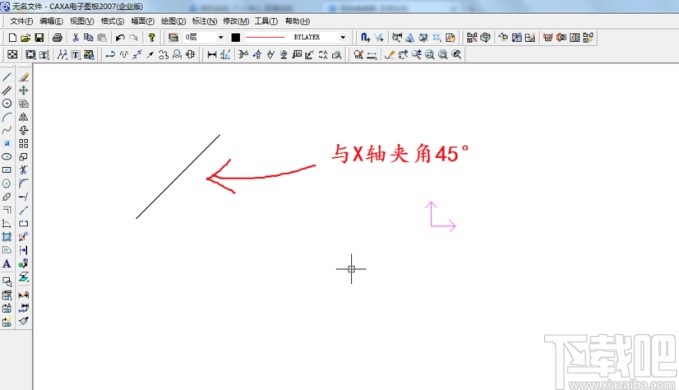
Task: Open the layer control icon beside 0层
Action: pyautogui.click(x=173, y=38)
